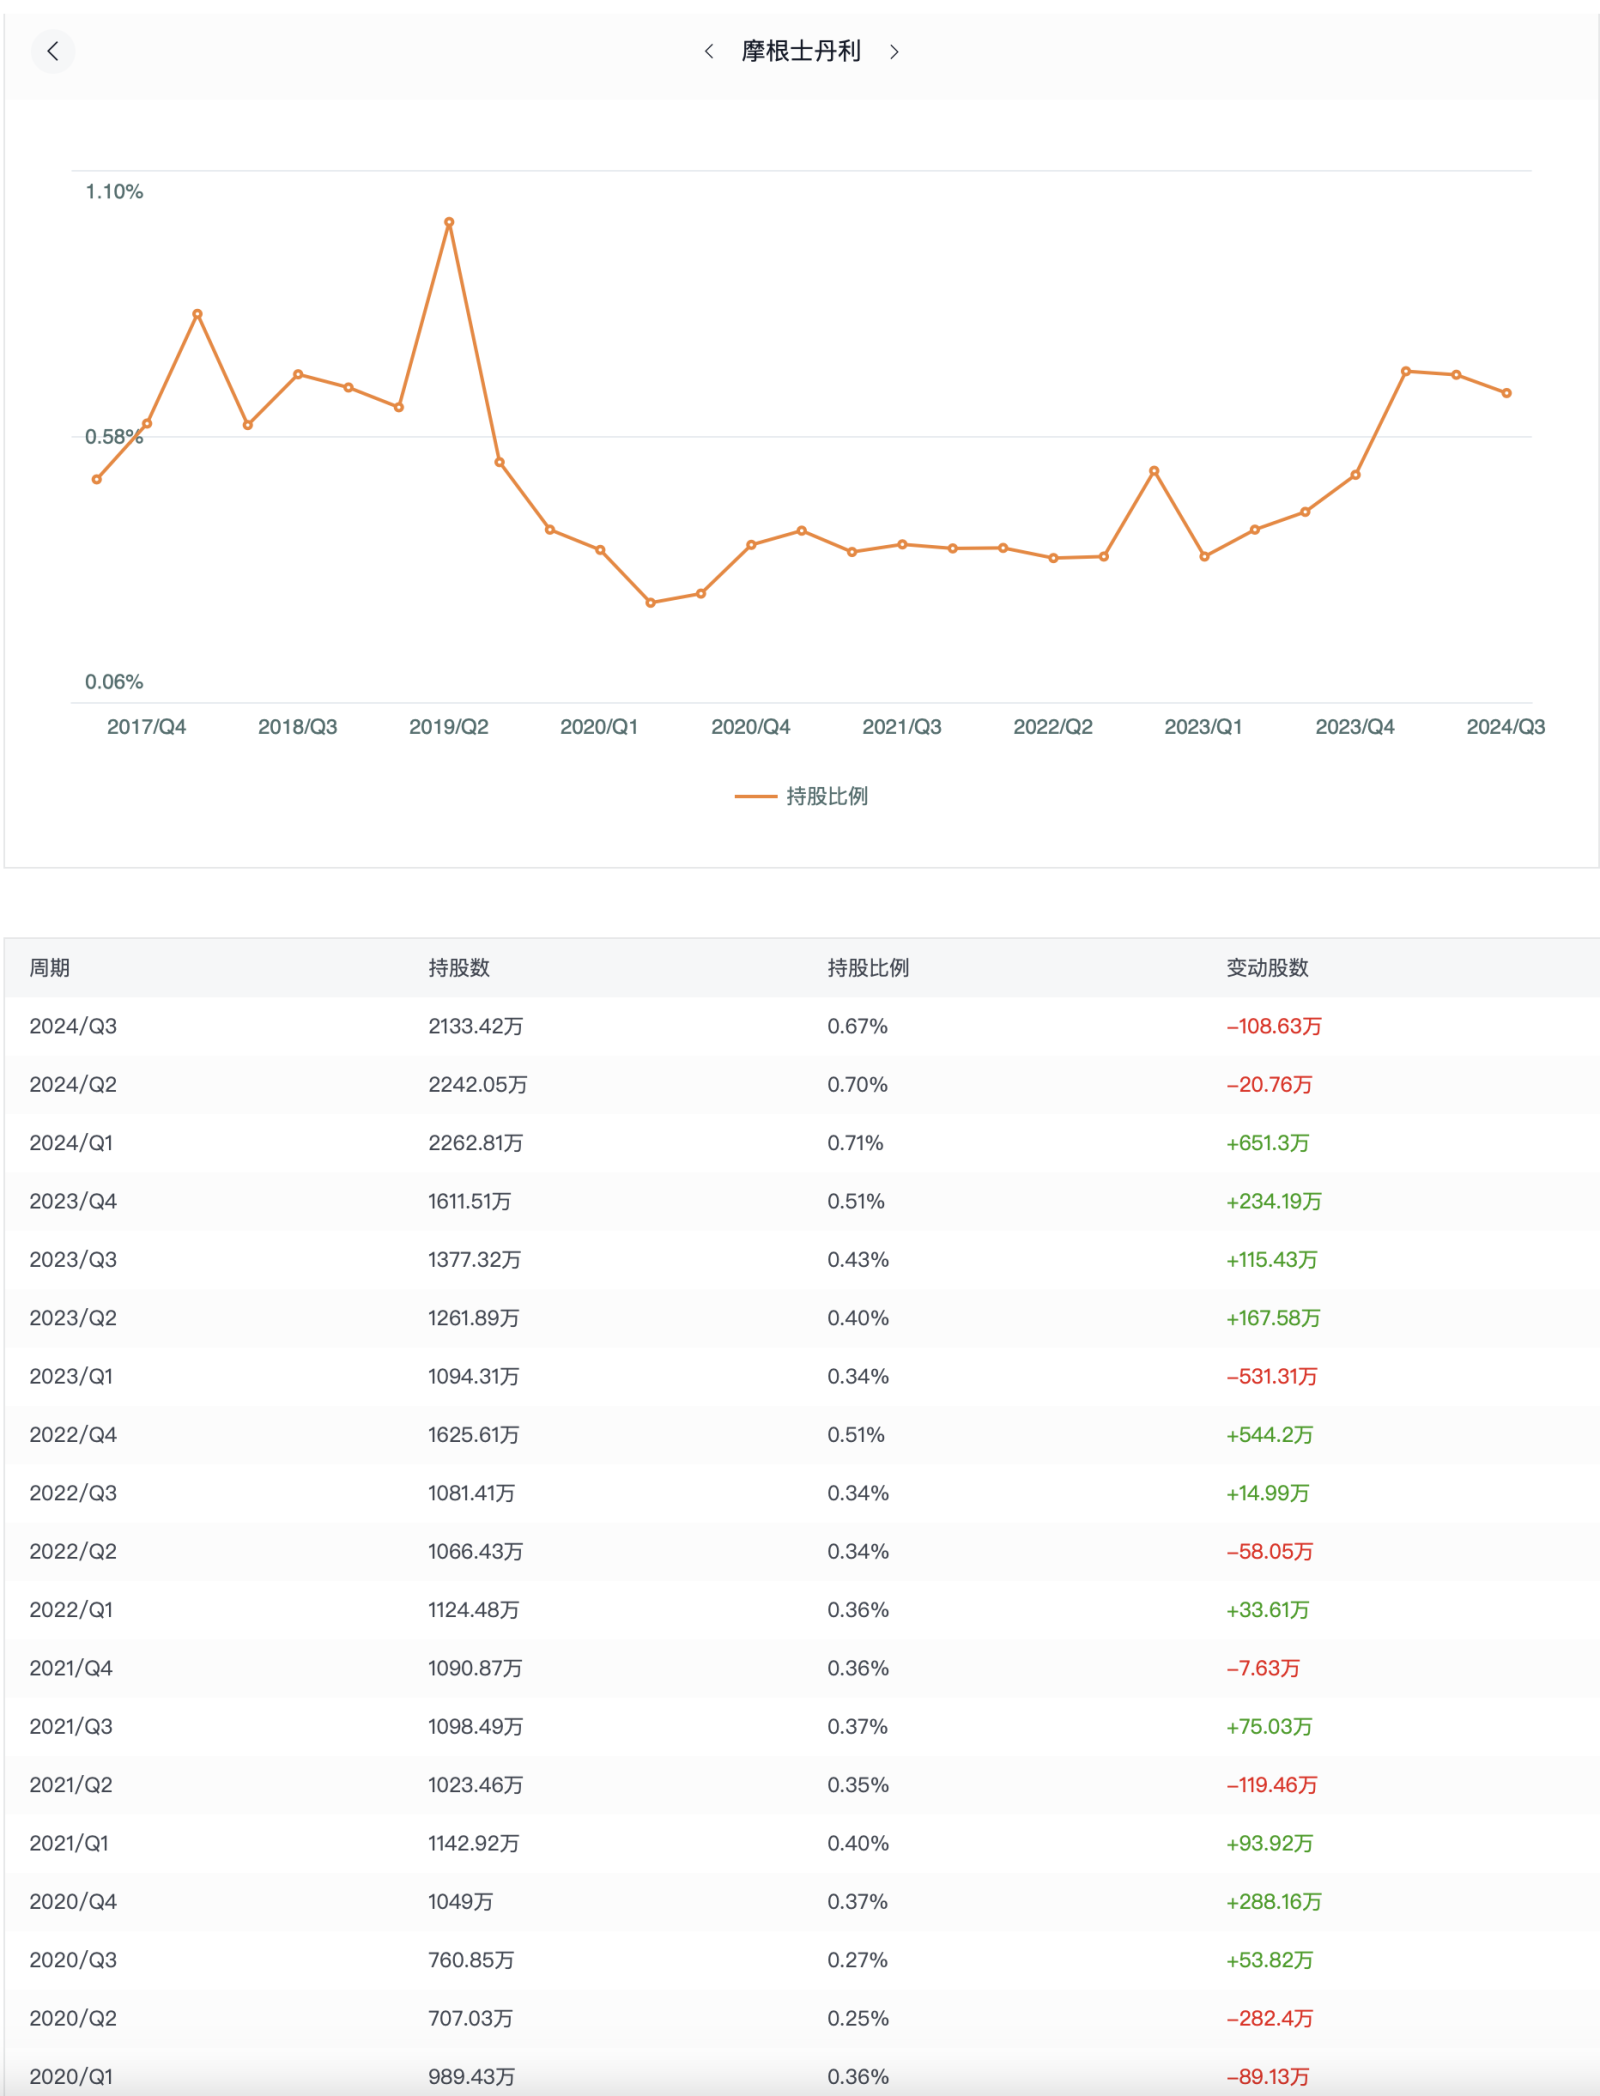Viewport: 1600px width, 2096px height.
Task: Click the change value +544.2万
Action: pos(1270,1435)
